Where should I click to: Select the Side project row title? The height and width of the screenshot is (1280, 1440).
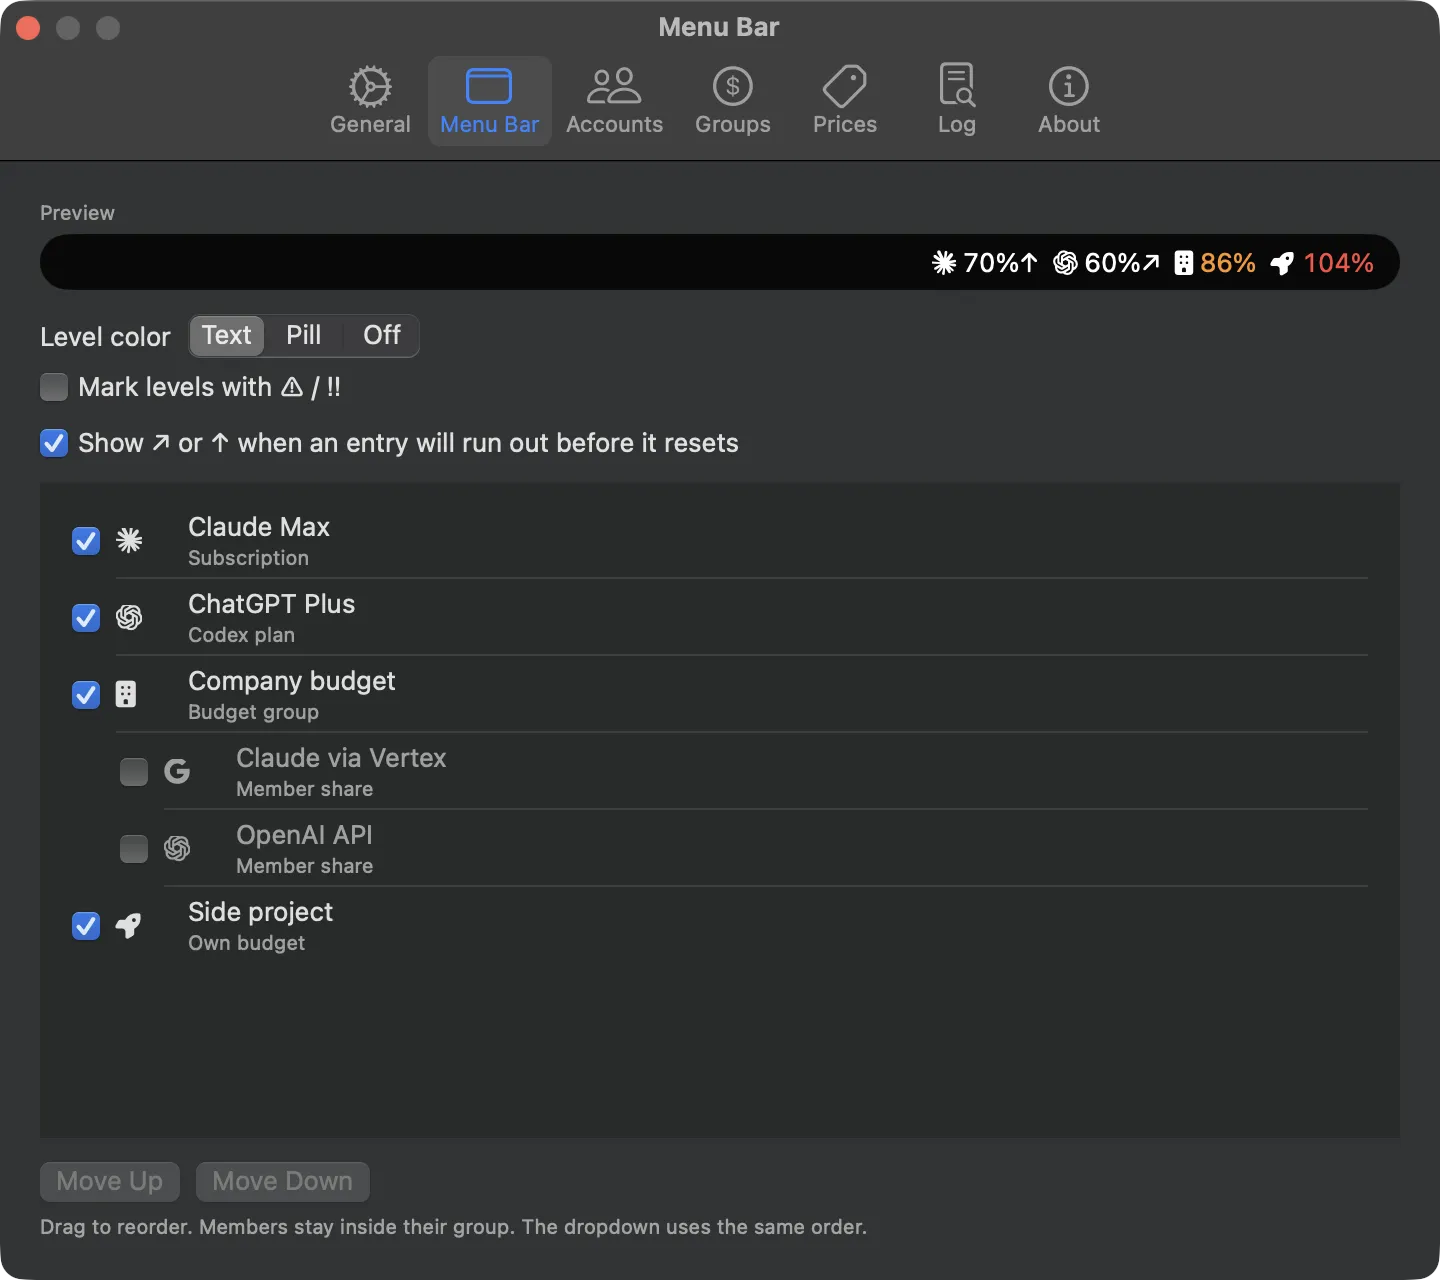261,912
